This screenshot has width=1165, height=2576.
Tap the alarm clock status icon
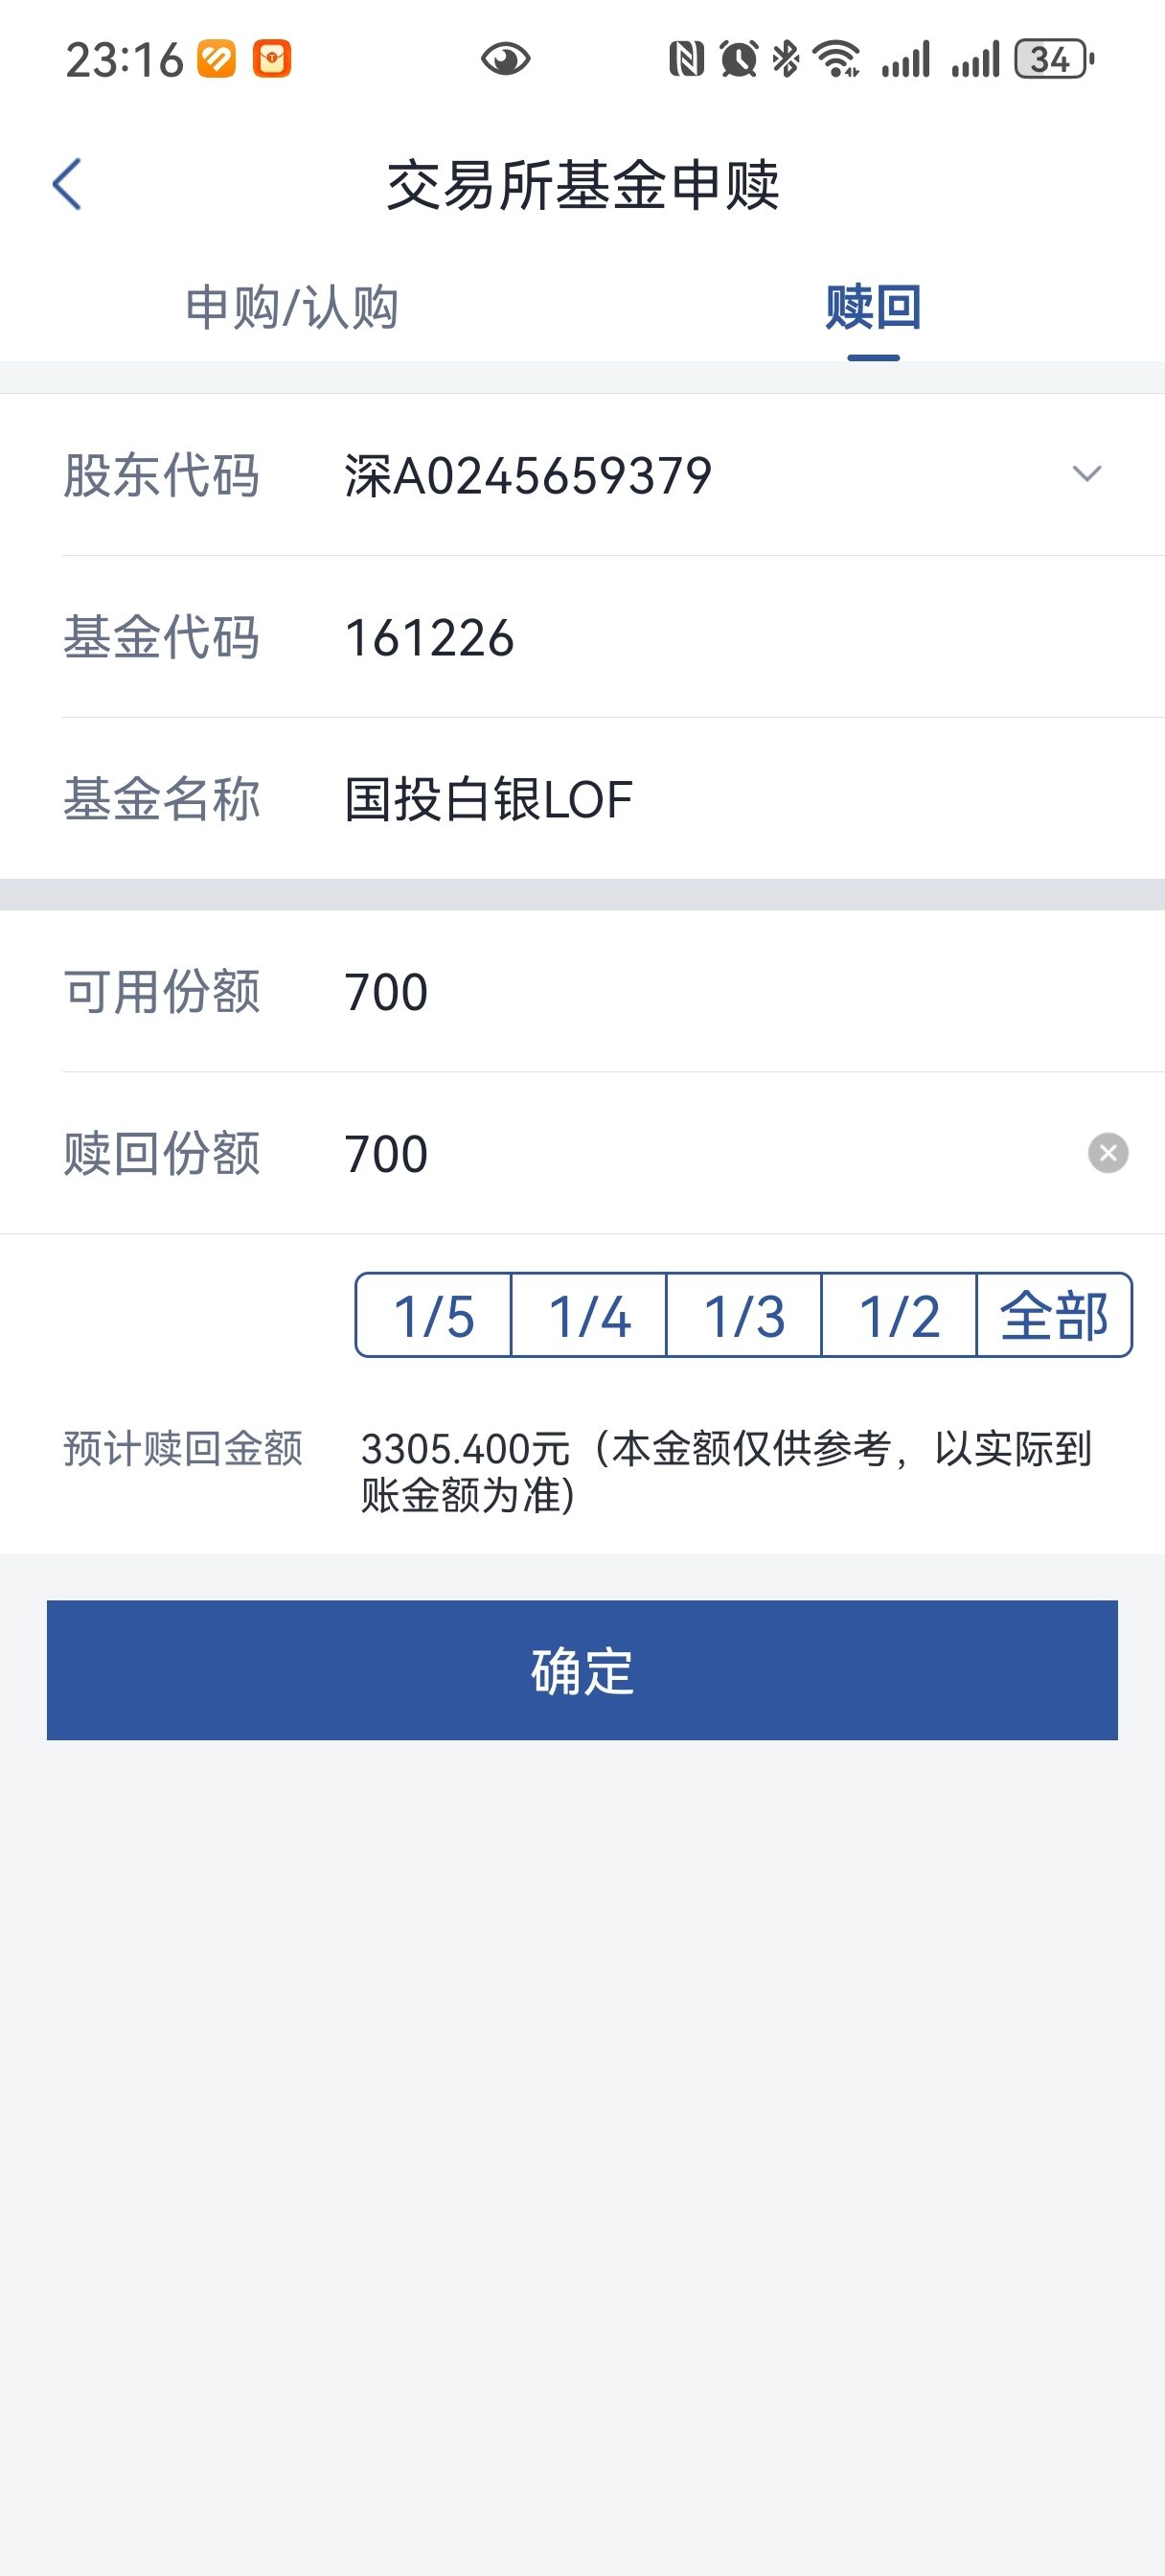(x=738, y=60)
